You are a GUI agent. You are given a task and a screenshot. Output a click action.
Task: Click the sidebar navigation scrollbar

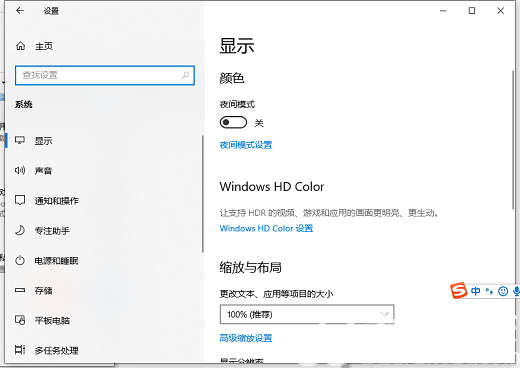pos(202,194)
